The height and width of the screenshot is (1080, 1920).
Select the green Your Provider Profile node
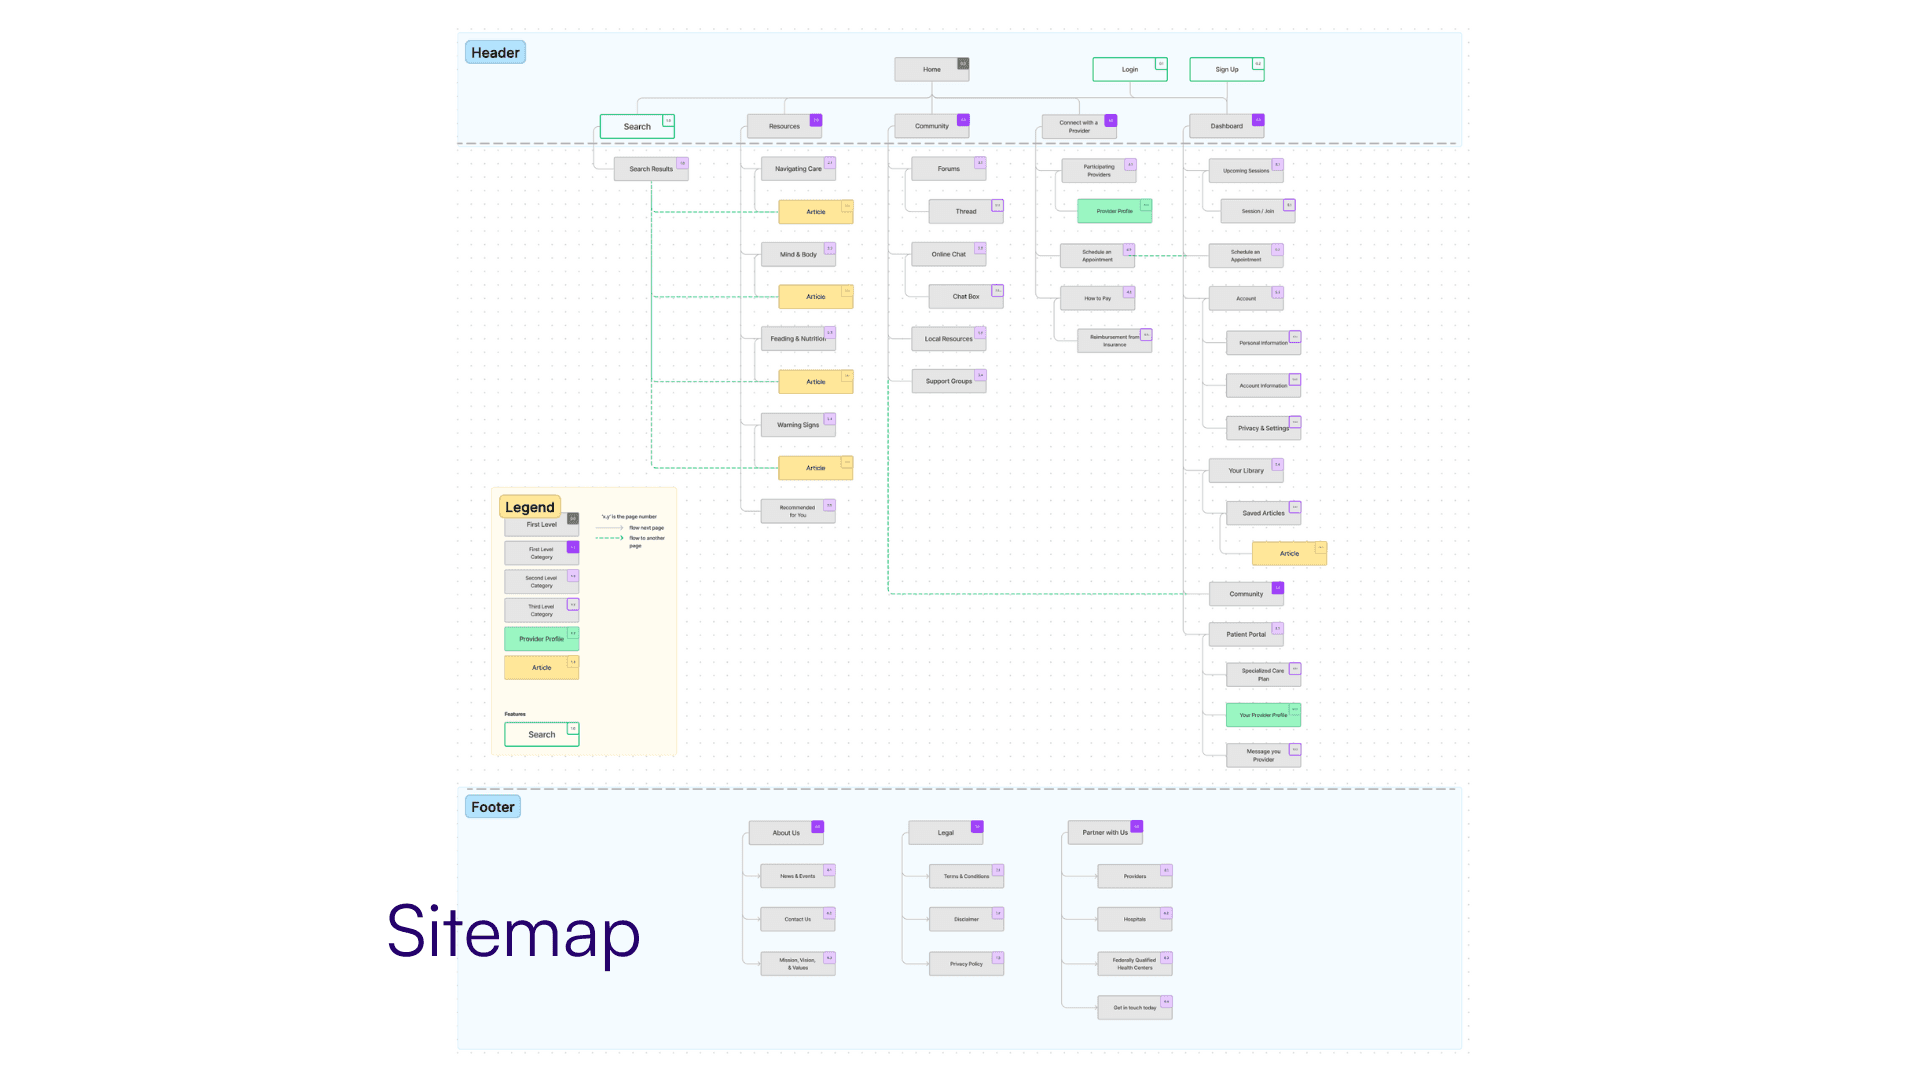[x=1262, y=715]
